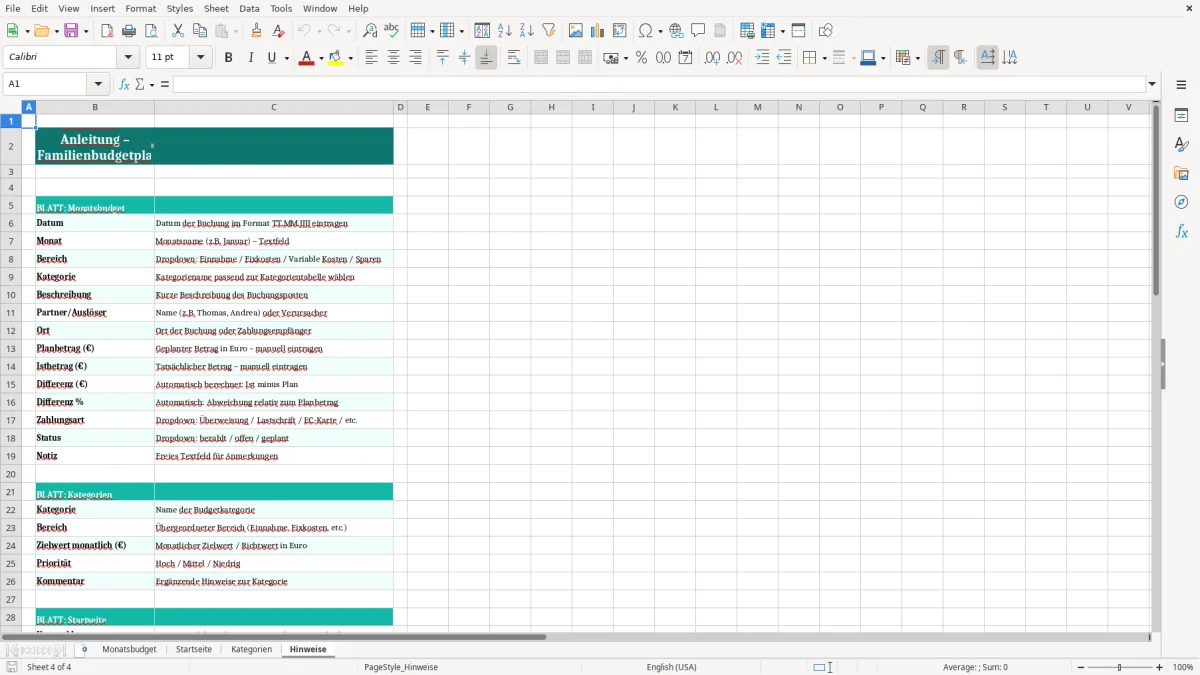Sort ascending A to Z

[505, 31]
